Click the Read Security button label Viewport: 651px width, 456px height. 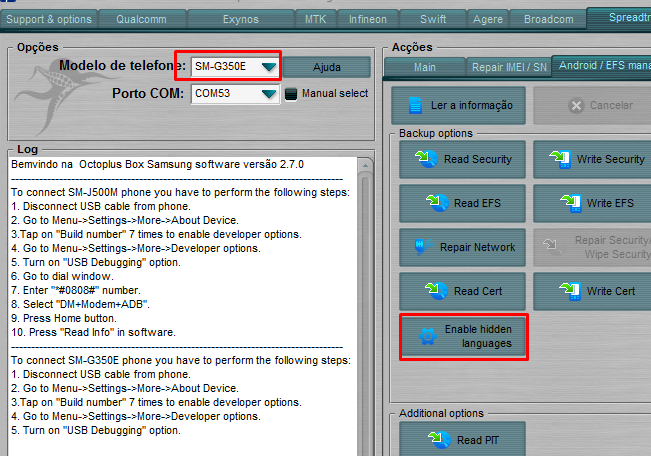coord(477,159)
